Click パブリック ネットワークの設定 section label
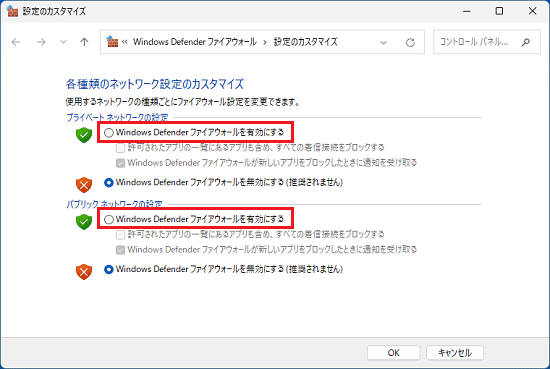 [x=114, y=204]
